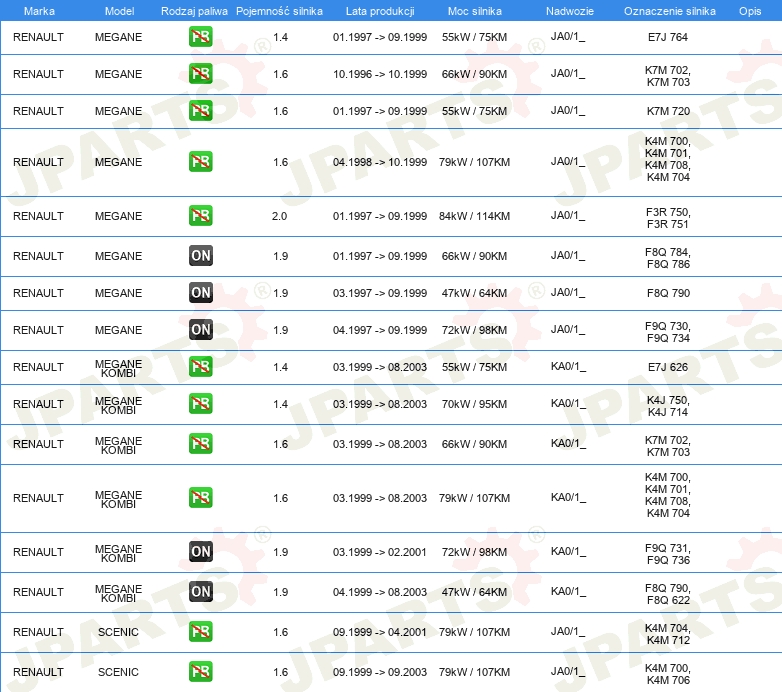Select engine codes F8Q 784, F8Q 786
Screen dimensions: 782x692
pyautogui.click(x=668, y=258)
